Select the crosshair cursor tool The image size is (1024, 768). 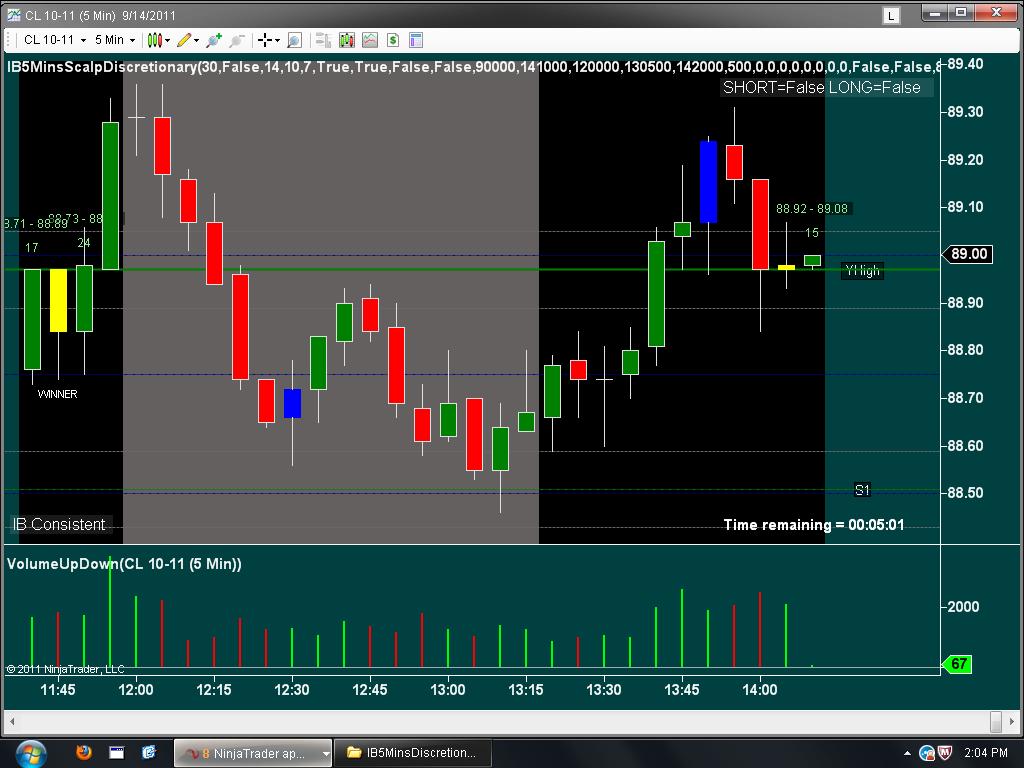pos(264,40)
